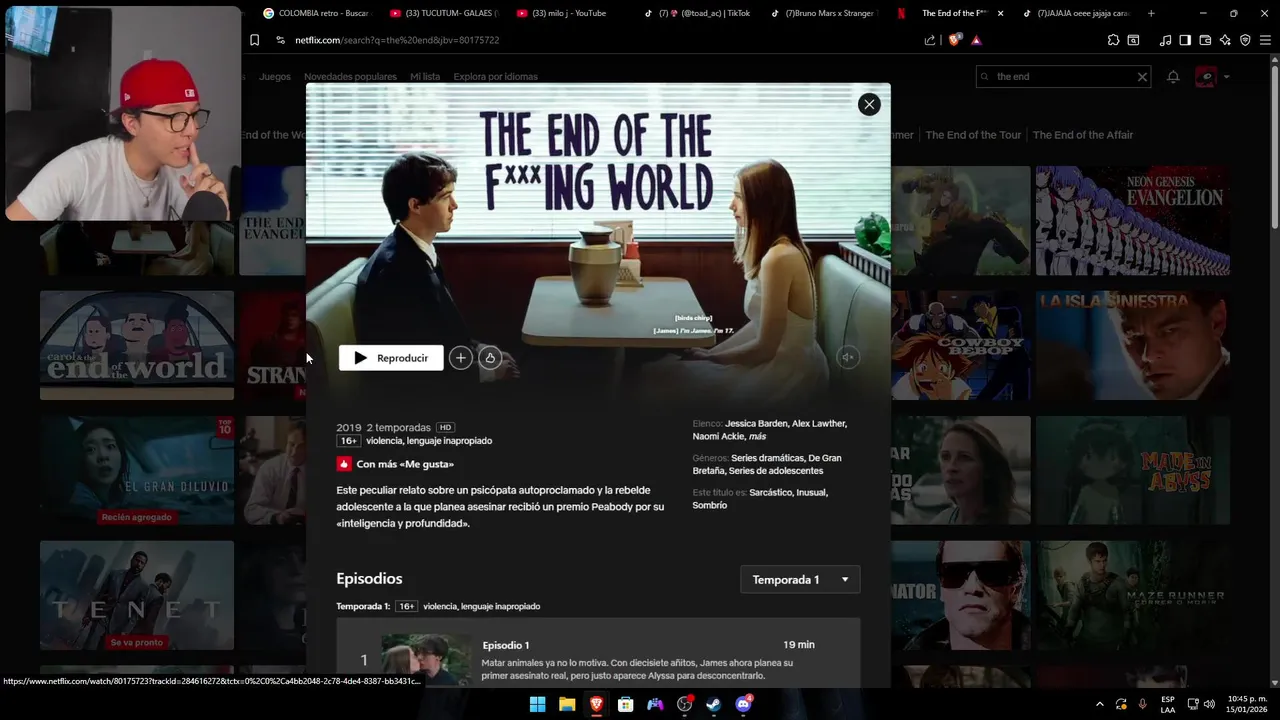Open Explora por idiomas navigation item
1280x720 pixels.
pyautogui.click(x=495, y=77)
